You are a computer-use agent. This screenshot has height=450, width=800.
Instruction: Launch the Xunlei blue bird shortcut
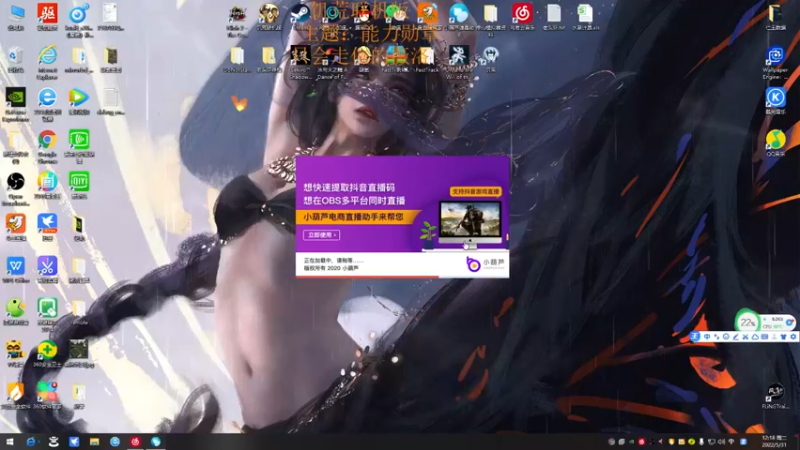pos(47,227)
